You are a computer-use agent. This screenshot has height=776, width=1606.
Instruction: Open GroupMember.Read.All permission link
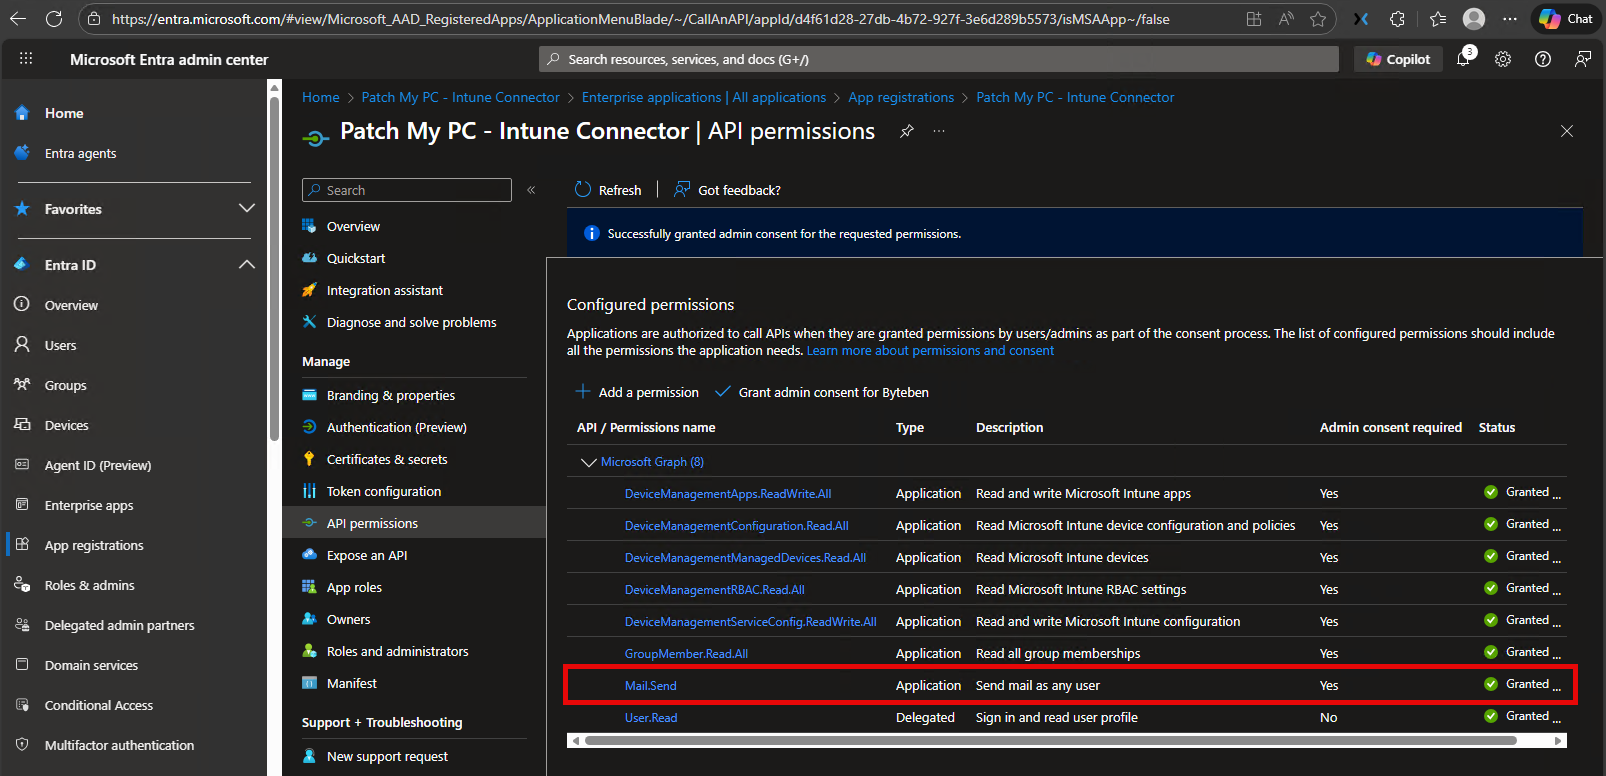(x=686, y=654)
